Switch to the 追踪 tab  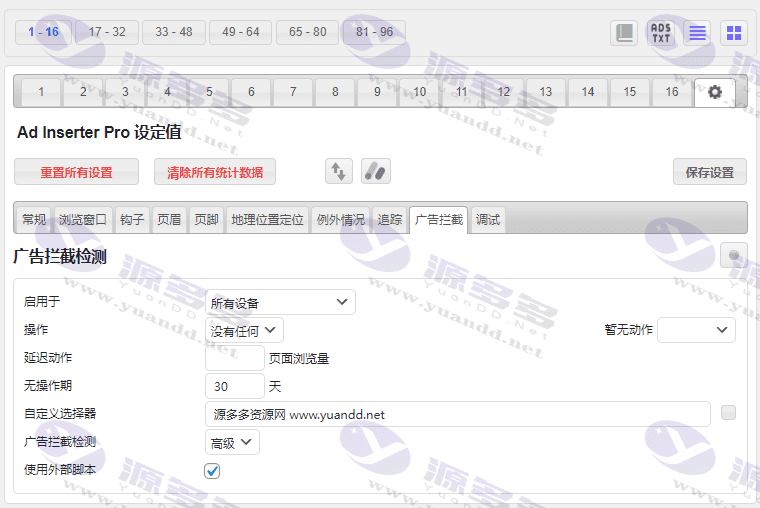point(390,220)
